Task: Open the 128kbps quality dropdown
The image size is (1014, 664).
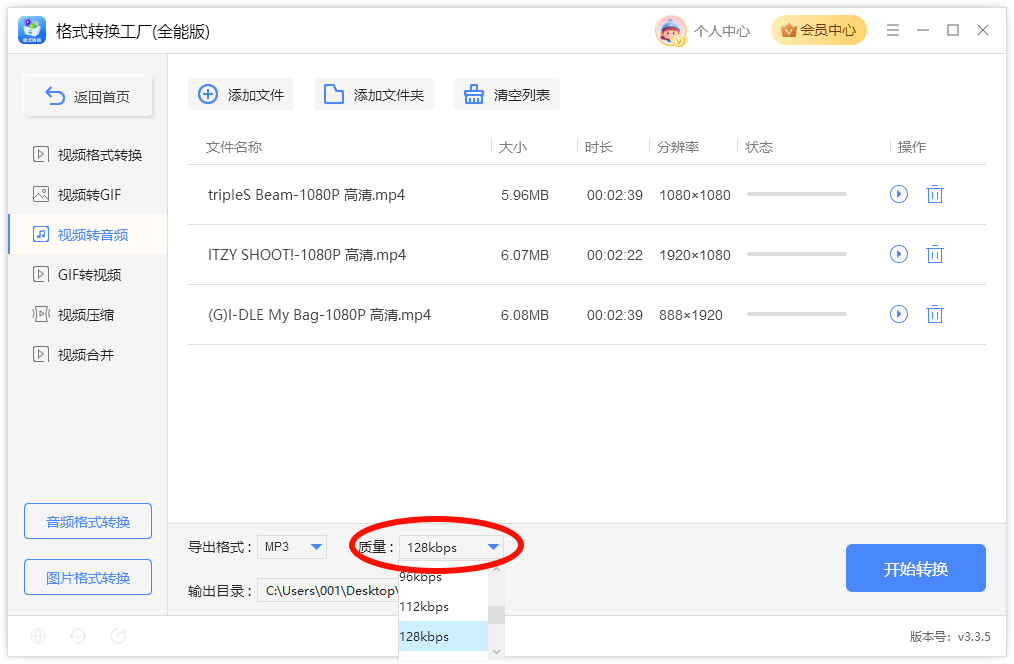Action: click(451, 547)
